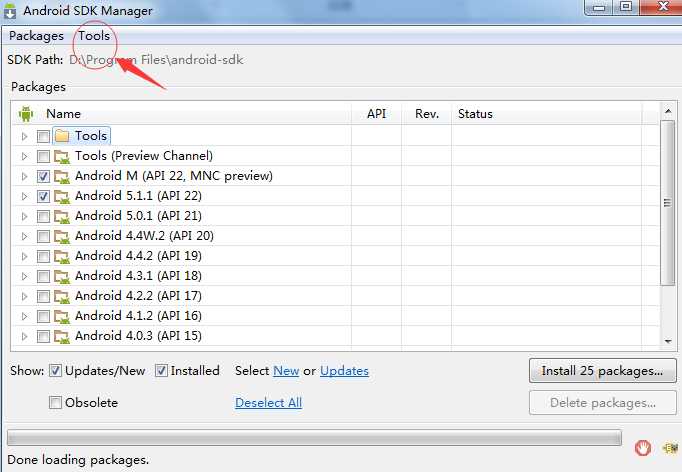
Task: Expand the Android 4.4.2 (API 19) node
Action: click(x=24, y=257)
